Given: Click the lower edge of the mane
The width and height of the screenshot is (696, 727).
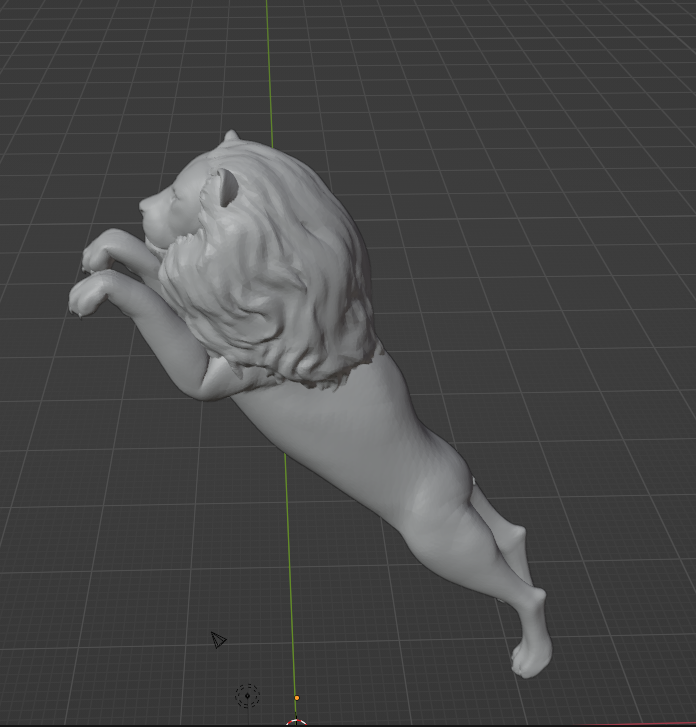Looking at the screenshot, I should (320, 377).
